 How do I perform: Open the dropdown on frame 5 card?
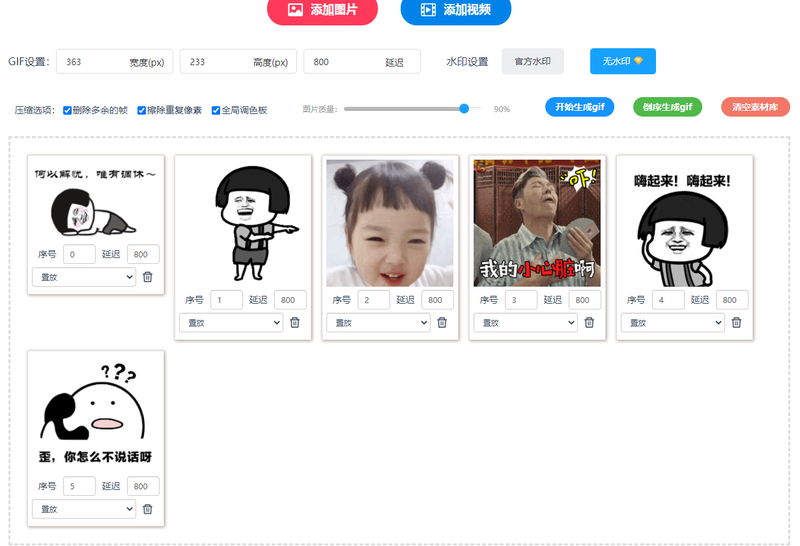point(84,509)
